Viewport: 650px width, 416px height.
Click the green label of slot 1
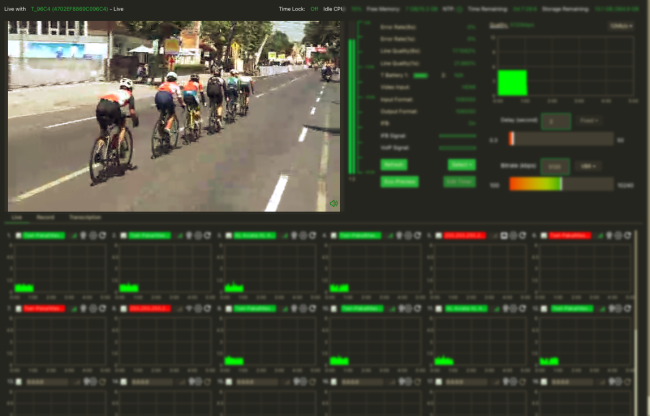44,235
